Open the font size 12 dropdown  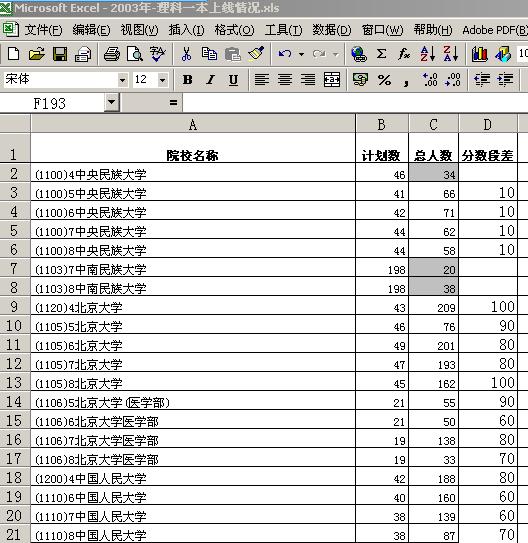click(x=162, y=80)
